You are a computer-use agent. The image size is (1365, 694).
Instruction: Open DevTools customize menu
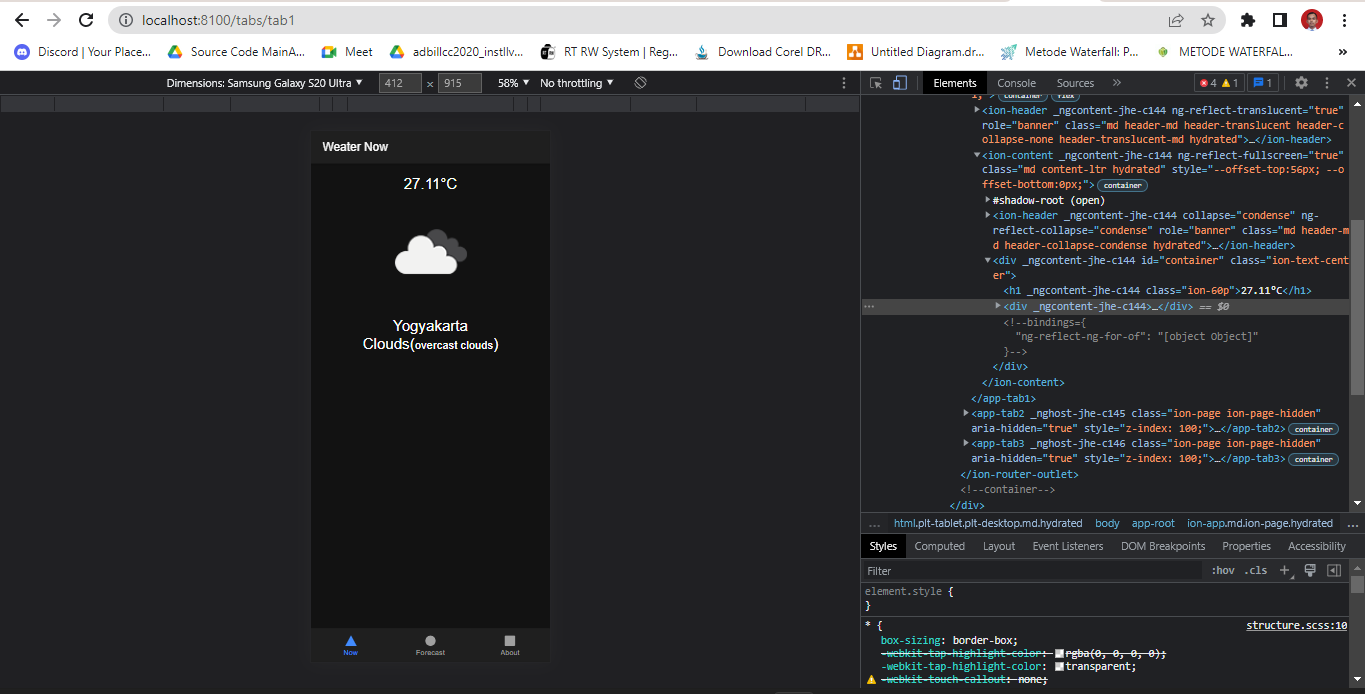1327,83
